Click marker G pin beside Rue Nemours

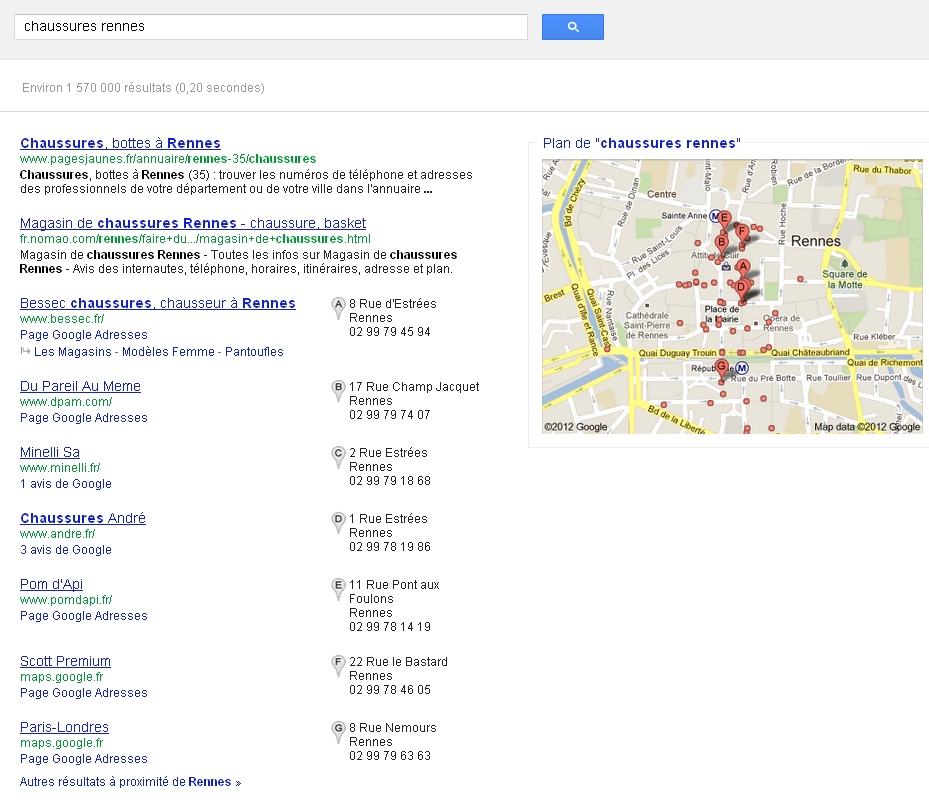[338, 732]
